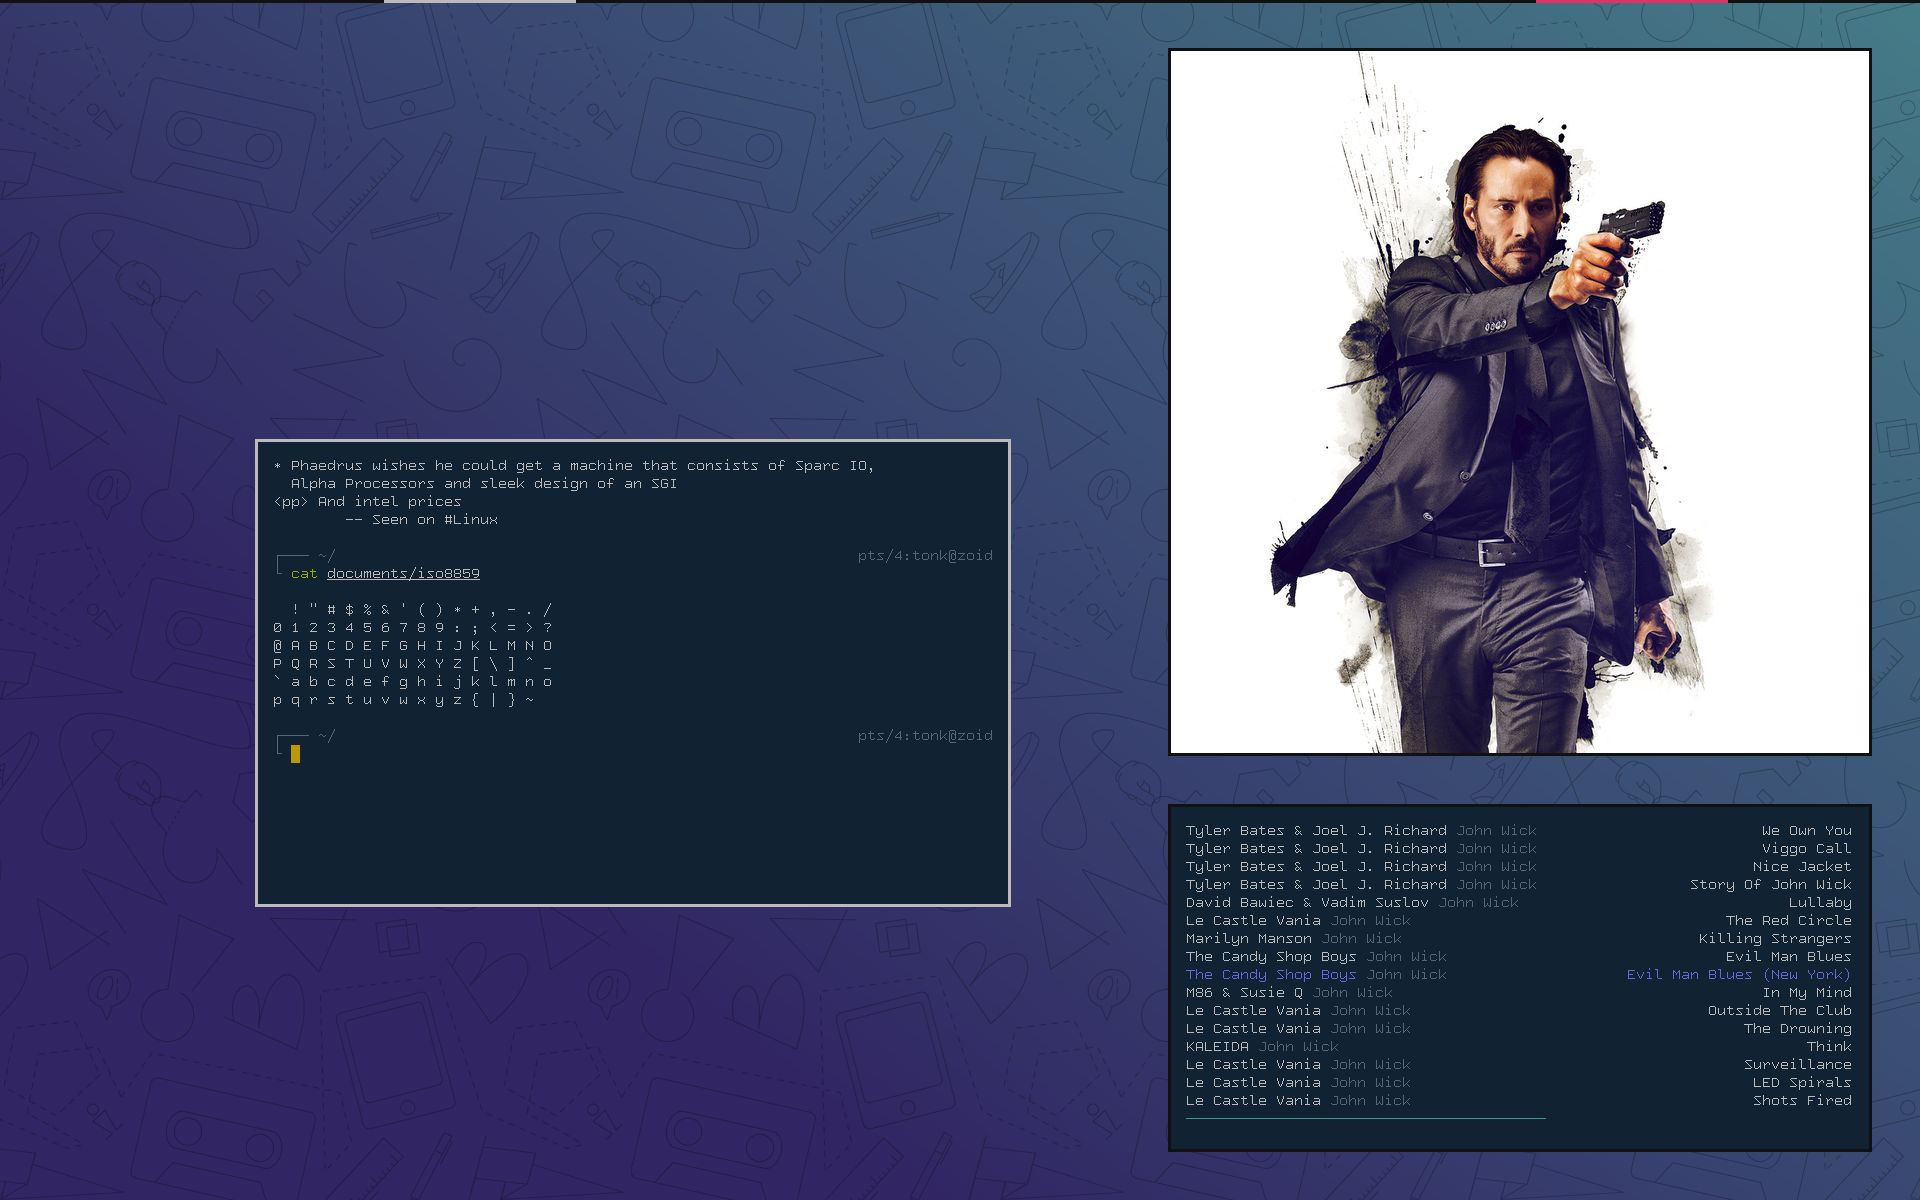
Task: Select the 'Surveillance' track
Action: 1518,1064
